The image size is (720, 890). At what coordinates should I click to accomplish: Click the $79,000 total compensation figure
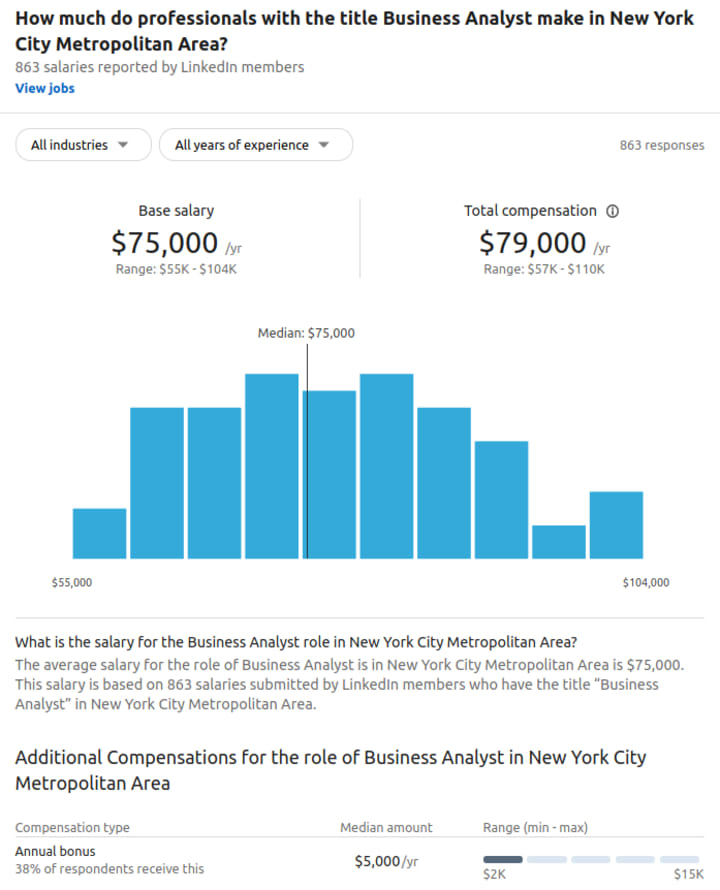532,243
